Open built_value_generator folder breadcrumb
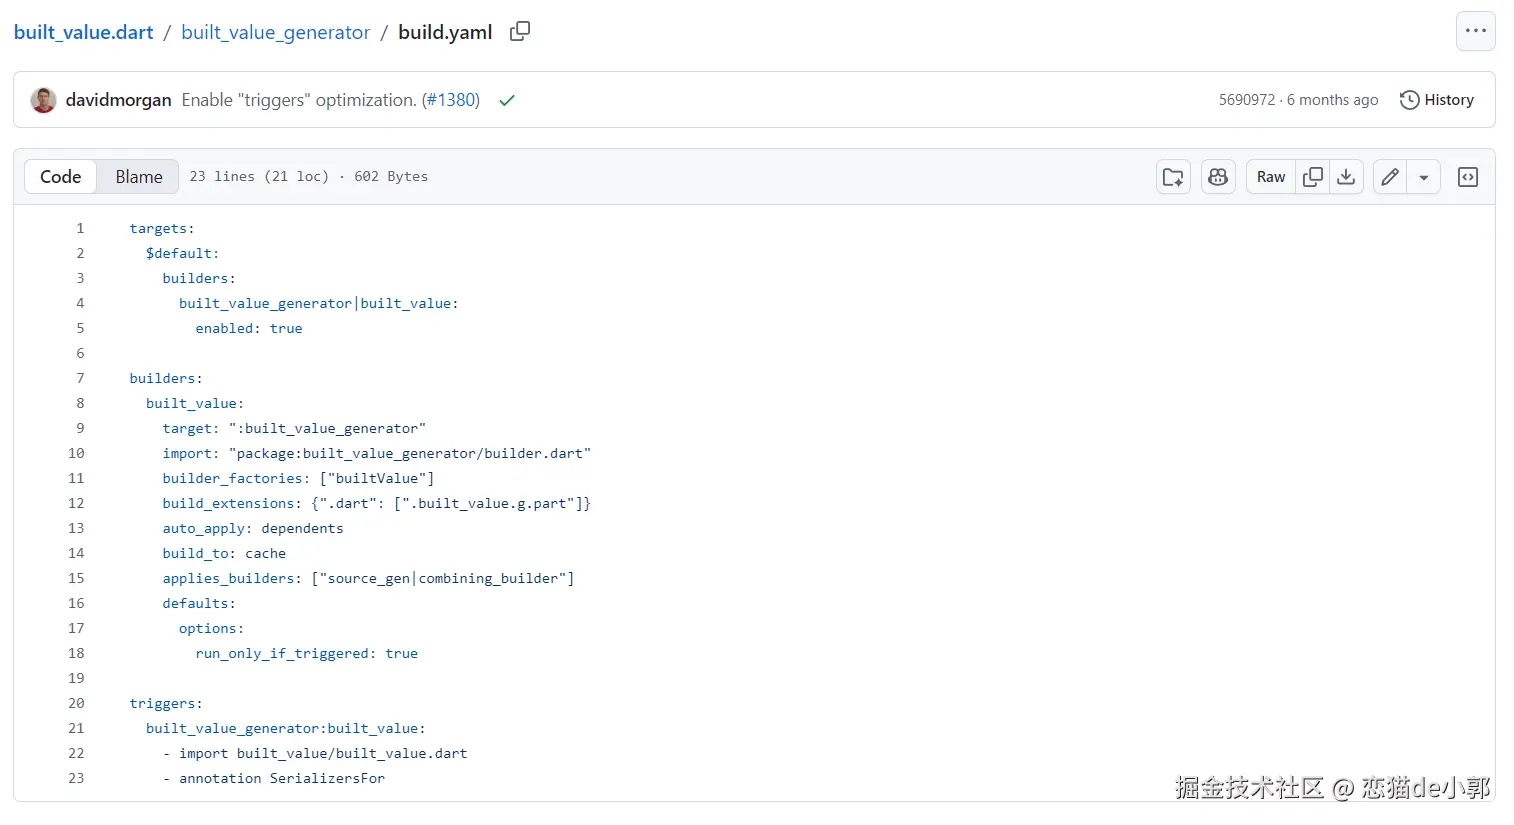Image resolution: width=1514 pixels, height=825 pixels. pos(275,32)
